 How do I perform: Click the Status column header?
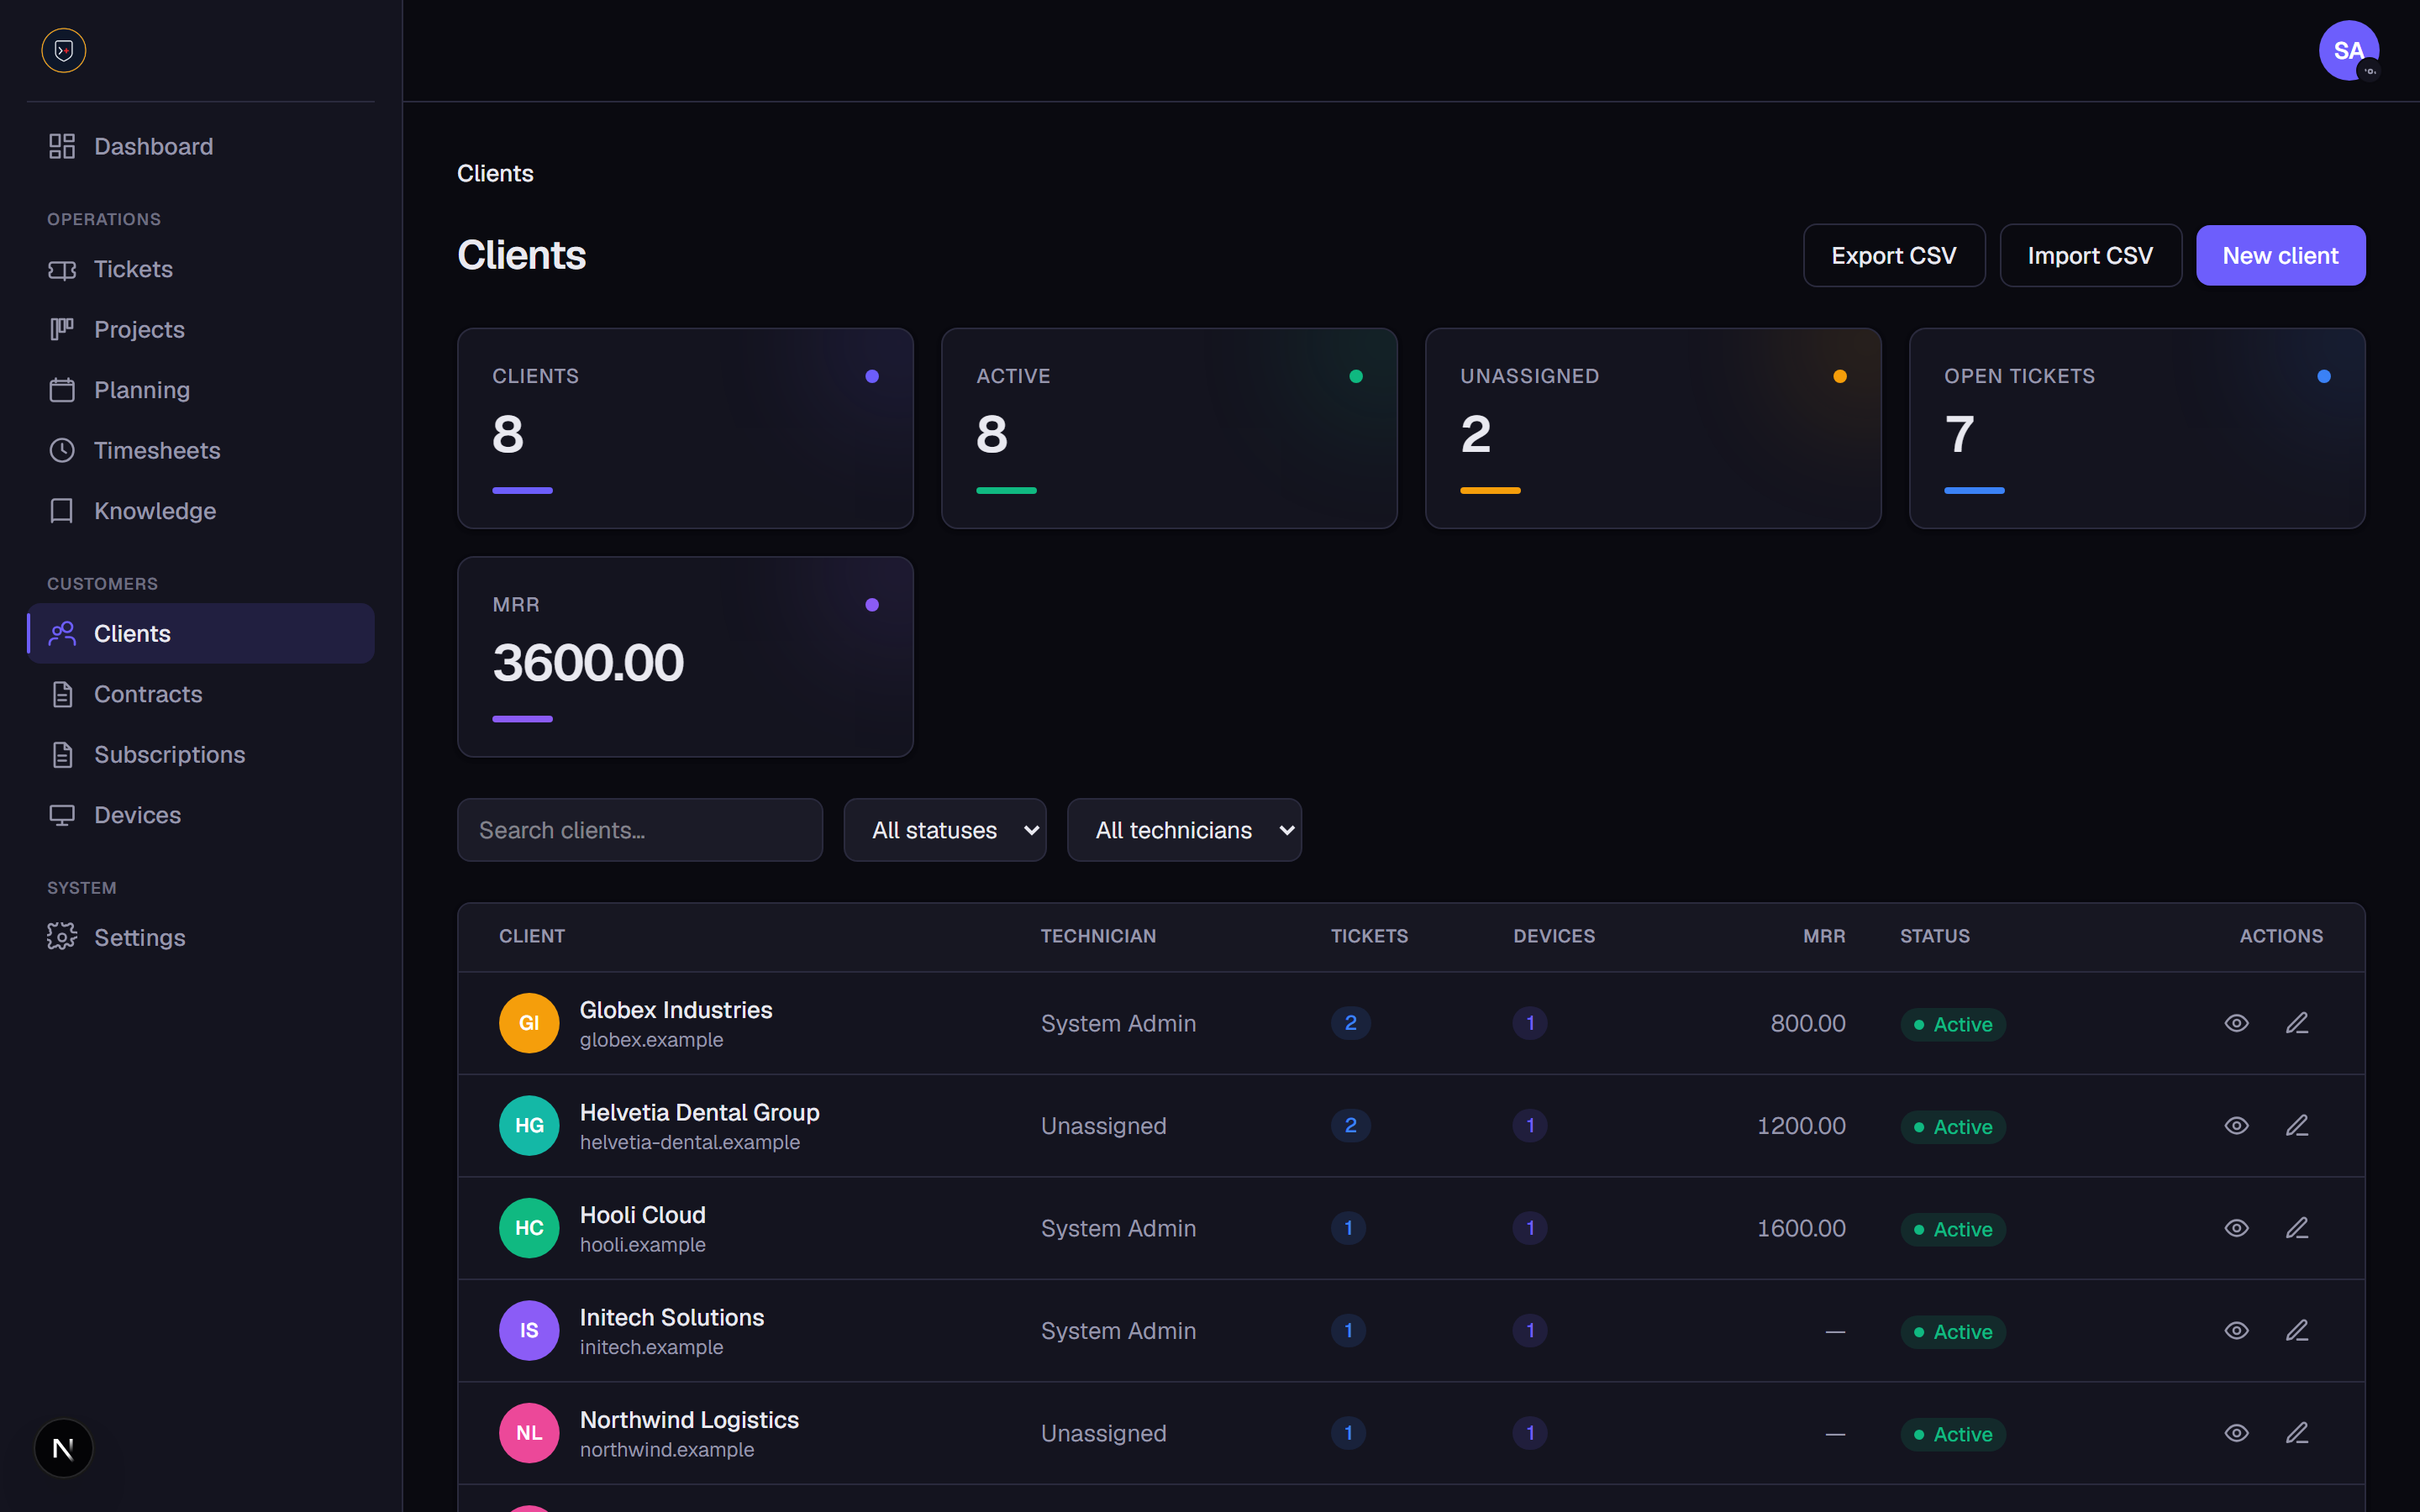tap(1934, 936)
